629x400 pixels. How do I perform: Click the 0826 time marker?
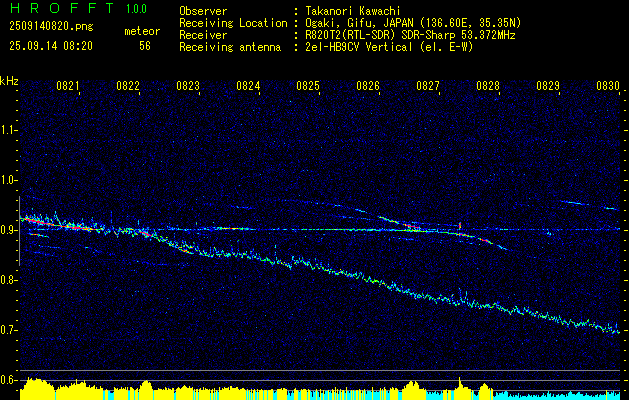tap(368, 86)
